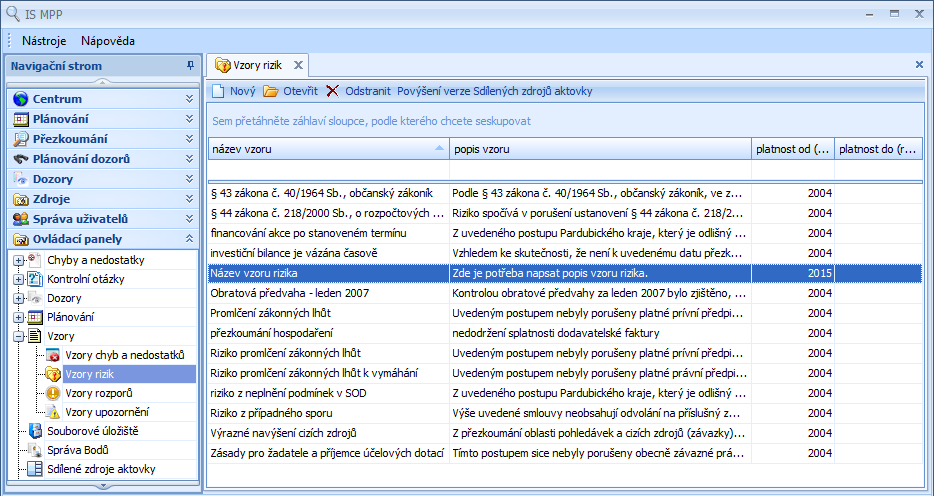Image resolution: width=934 pixels, height=496 pixels.
Task: Expand the Chyby a nedostatky tree node
Action: (x=18, y=260)
